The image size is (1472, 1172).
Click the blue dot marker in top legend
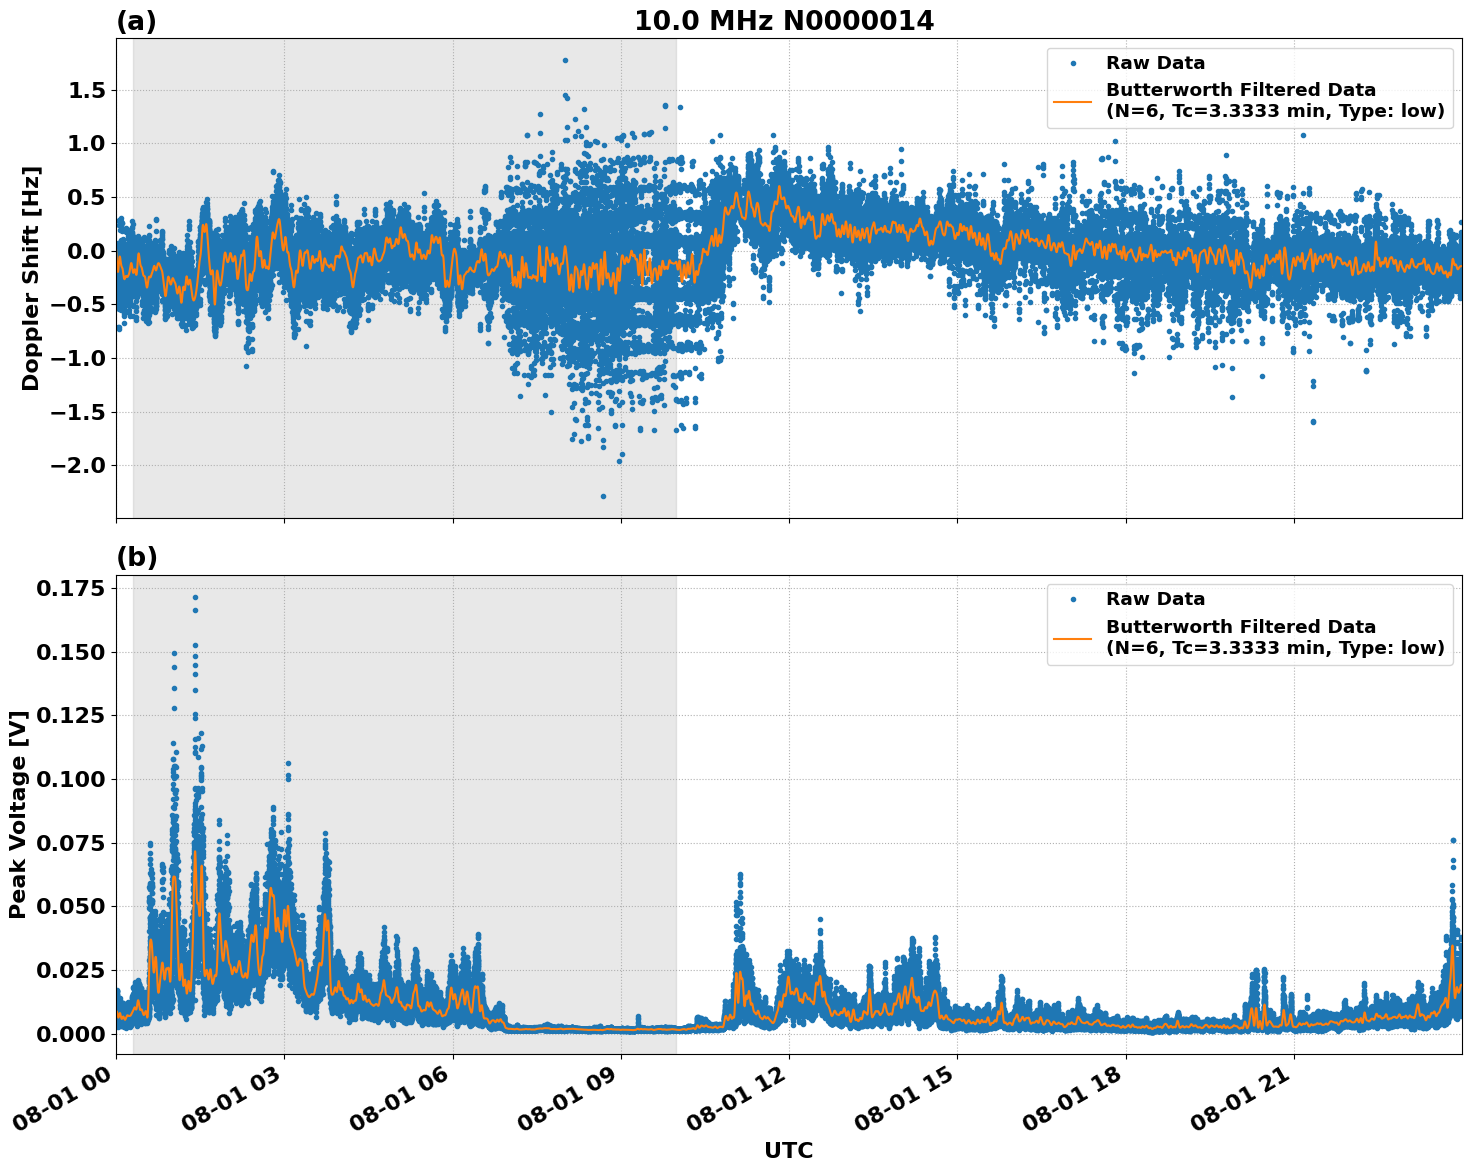[1073, 63]
